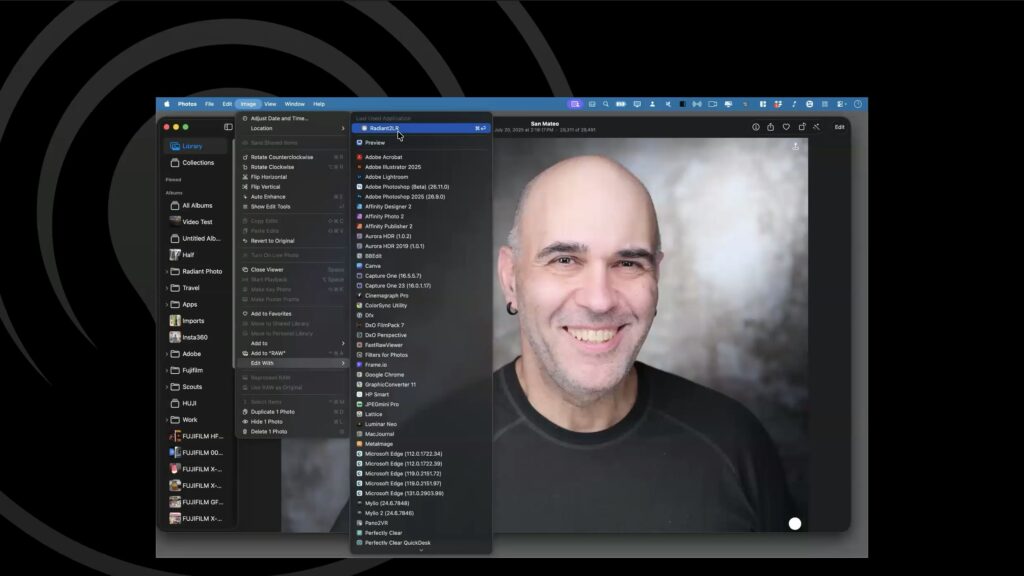Toggle the Favorite heart icon
Viewport: 1024px width, 576px height.
point(786,127)
